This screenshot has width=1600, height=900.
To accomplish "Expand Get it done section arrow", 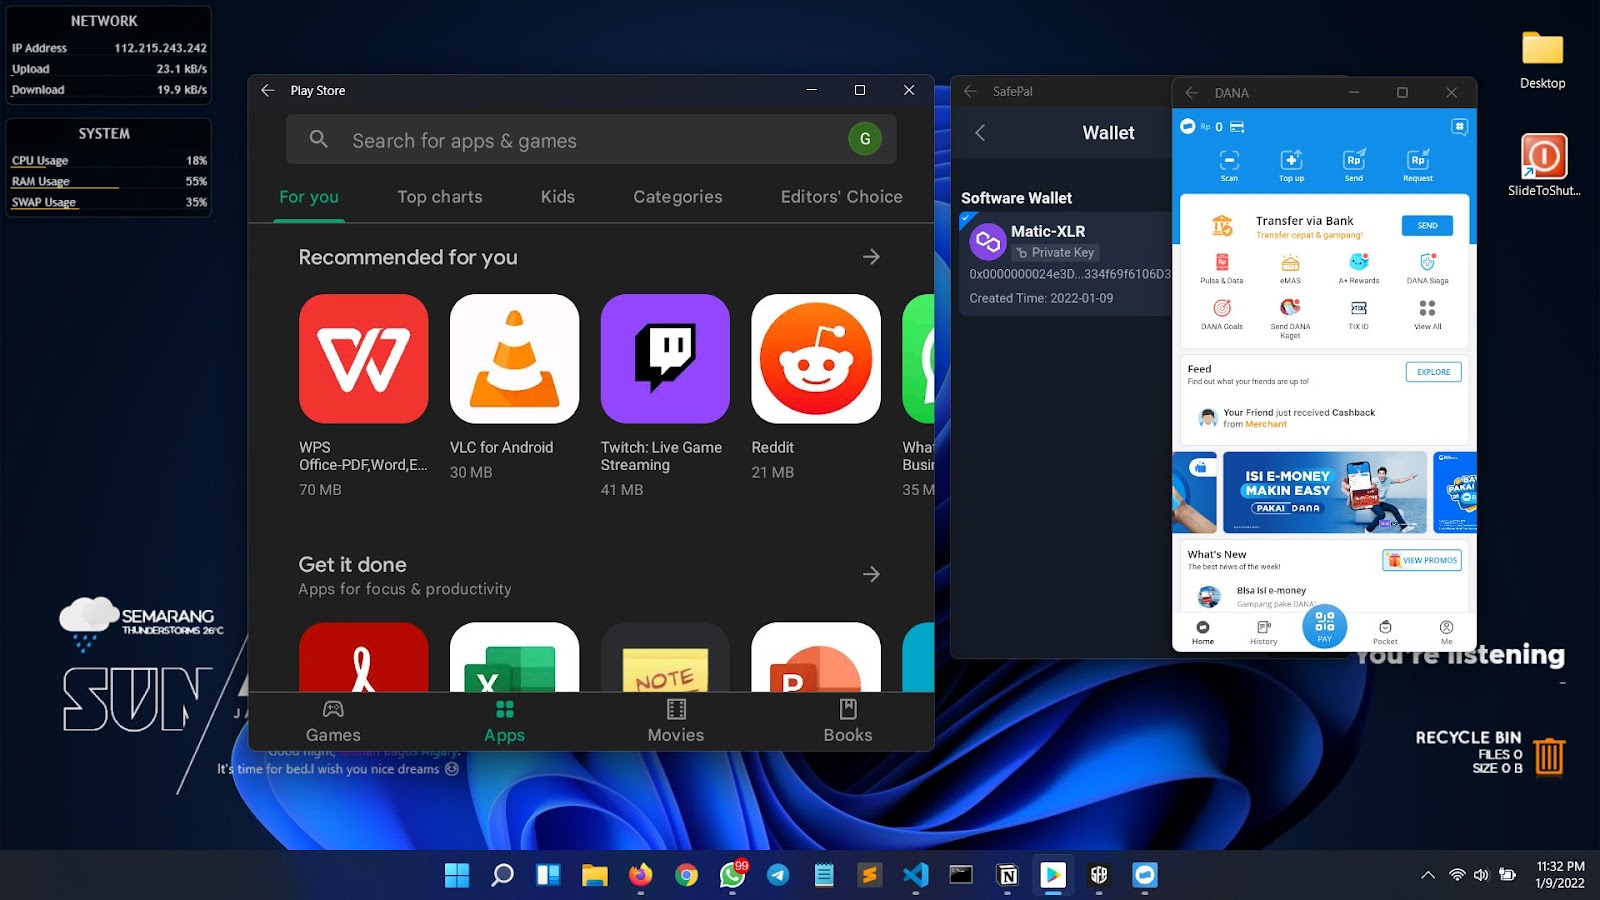I will (871, 574).
